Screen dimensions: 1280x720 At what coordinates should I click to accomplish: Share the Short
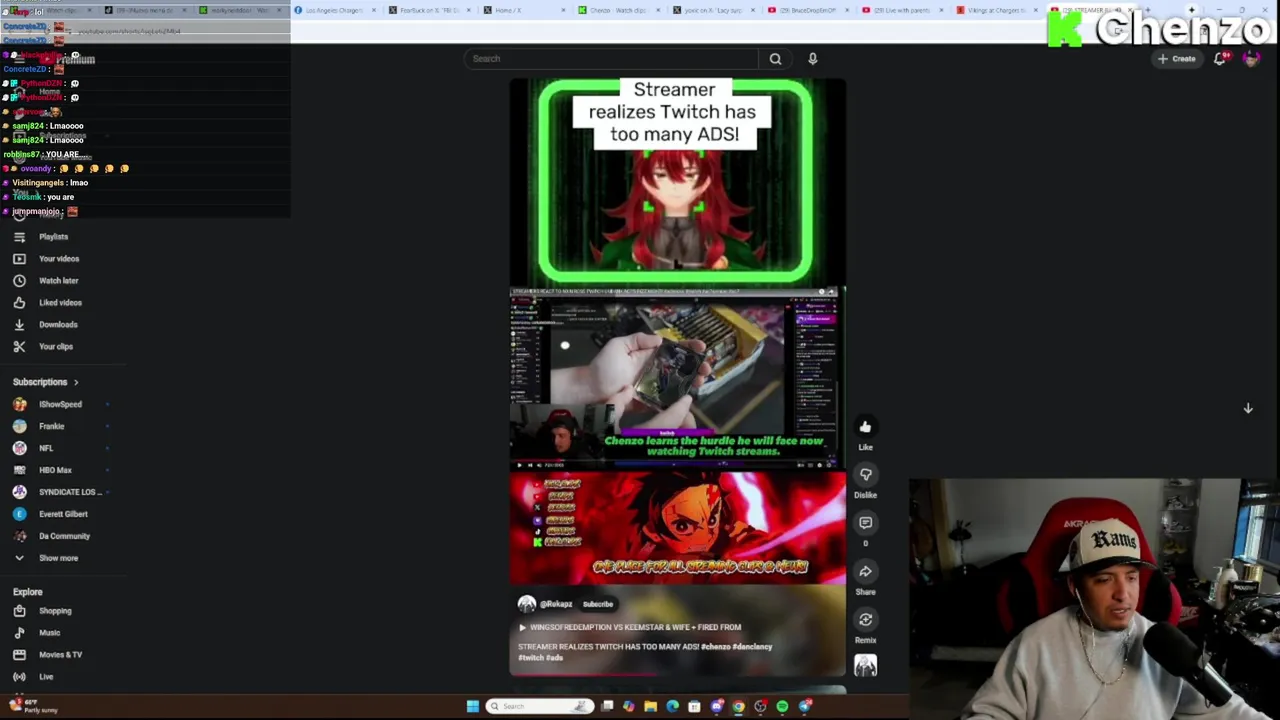865,571
